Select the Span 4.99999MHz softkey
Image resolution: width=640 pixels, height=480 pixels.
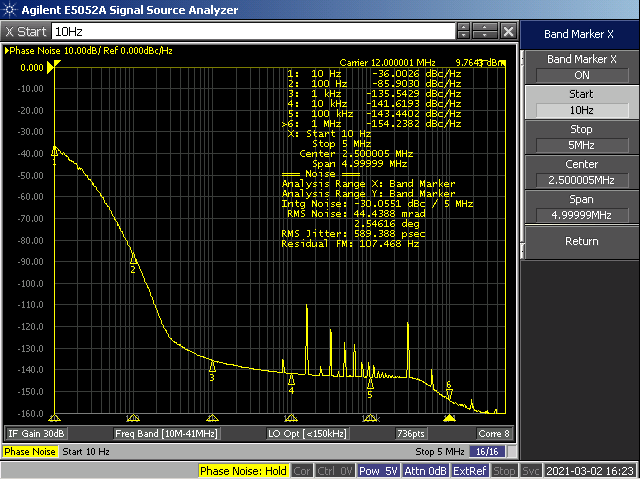tap(582, 207)
